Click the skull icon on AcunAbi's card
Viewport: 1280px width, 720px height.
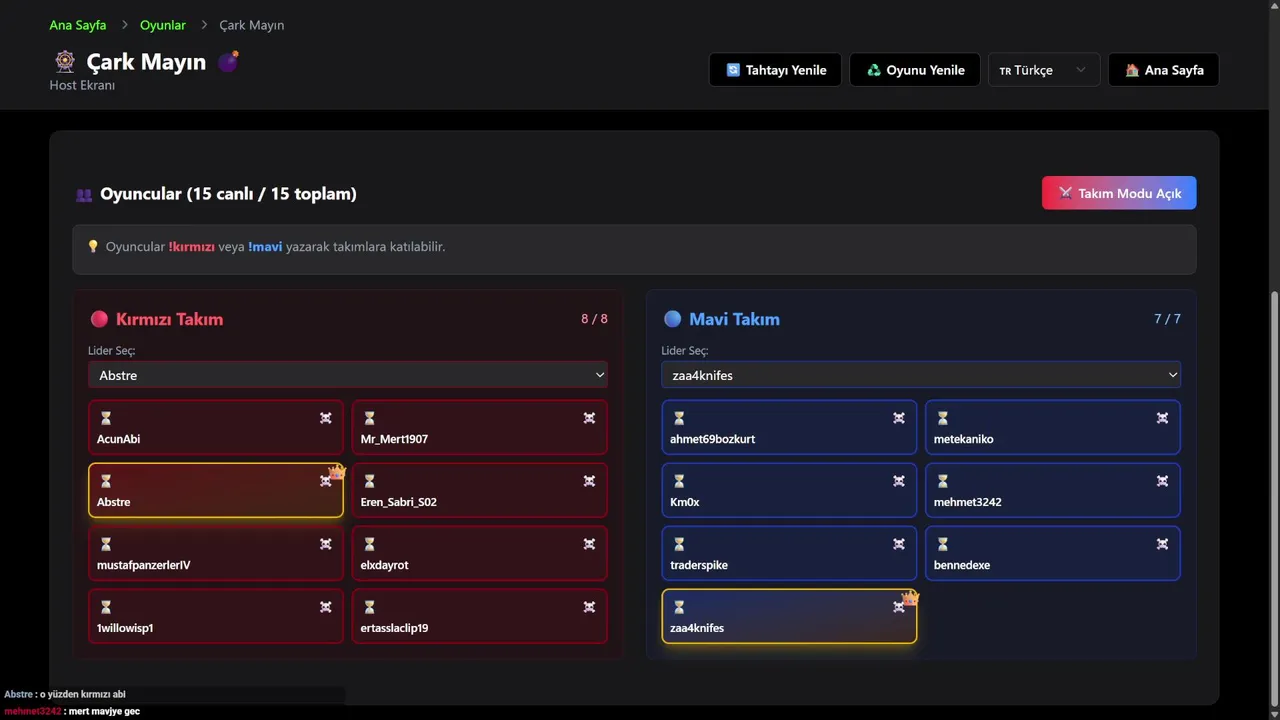point(326,418)
